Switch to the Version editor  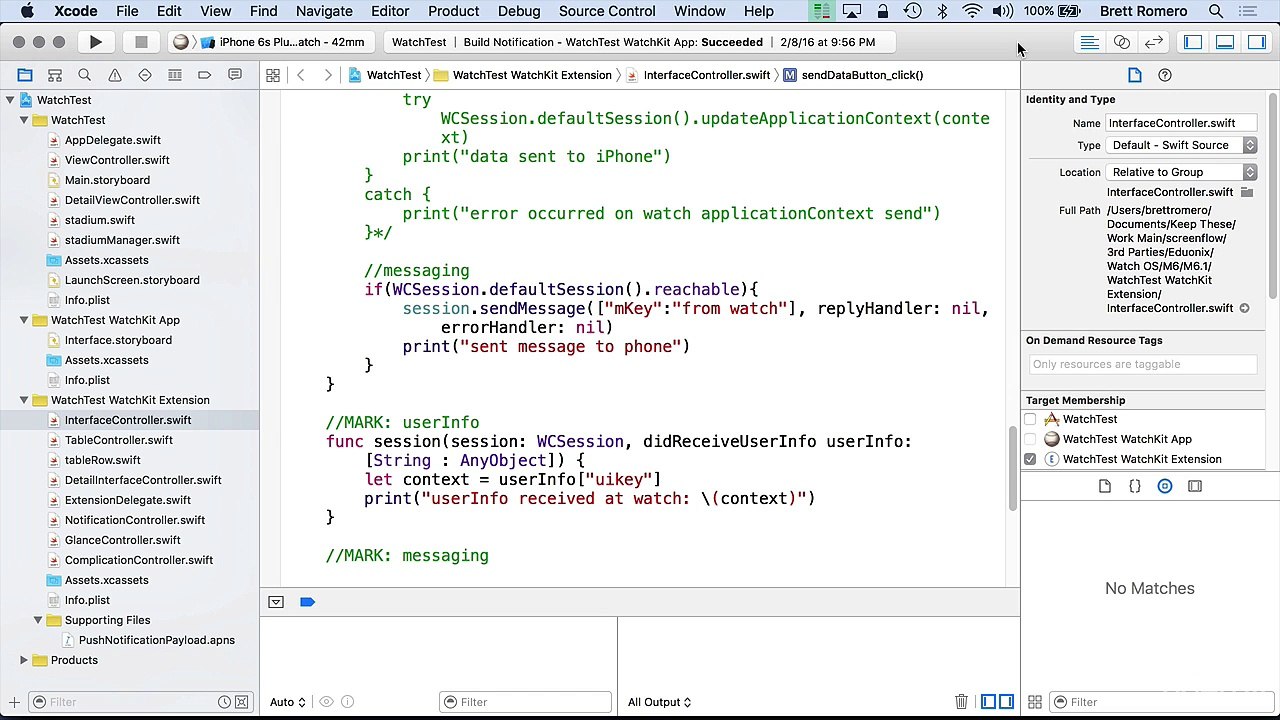tap(1154, 42)
